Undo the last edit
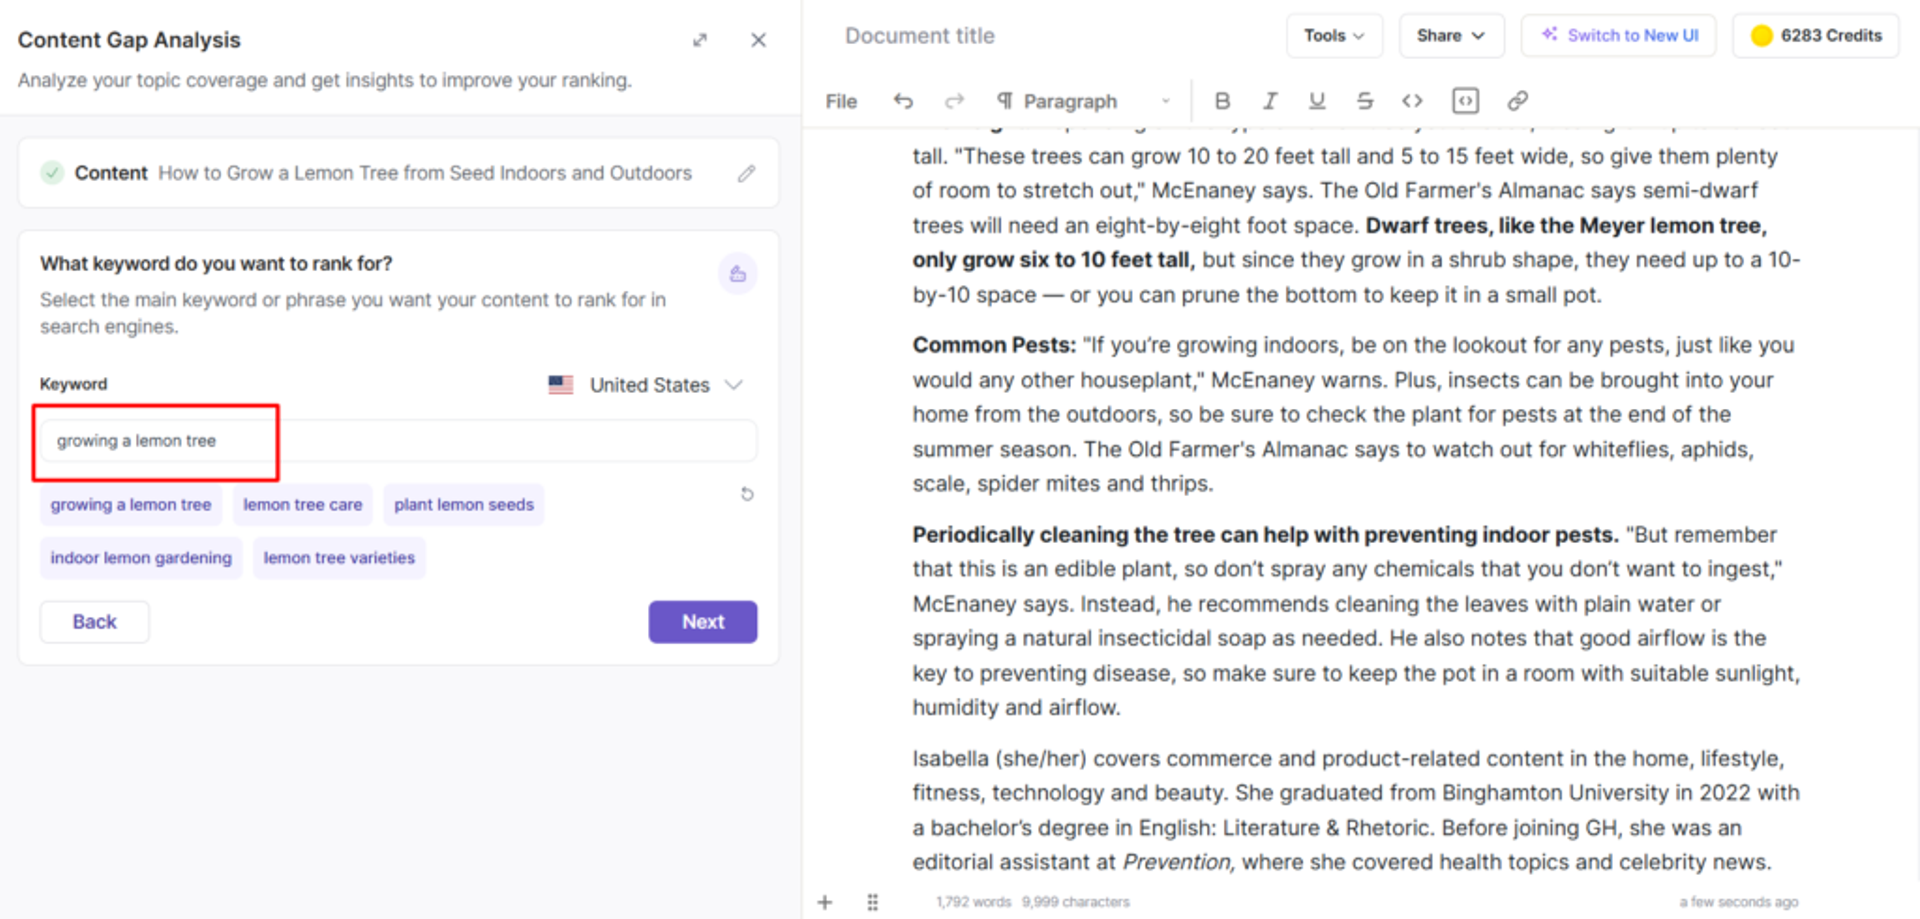Viewport: 1920px width, 919px height. 903,101
